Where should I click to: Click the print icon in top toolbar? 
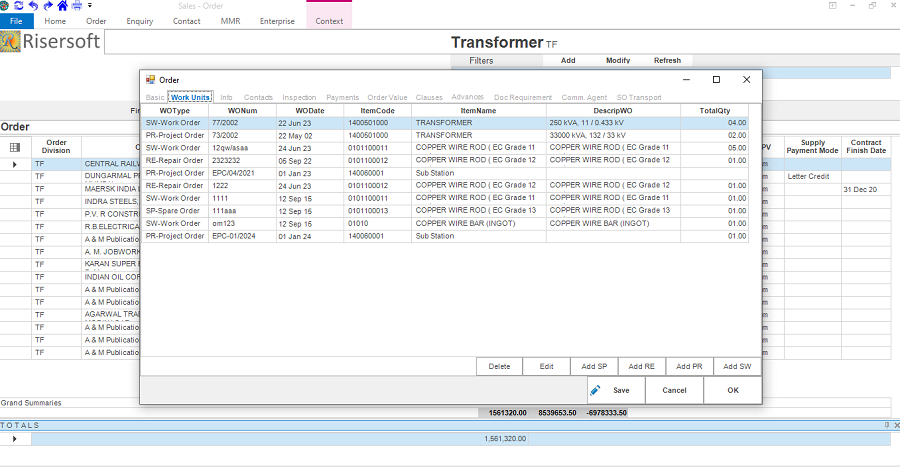(x=77, y=6)
